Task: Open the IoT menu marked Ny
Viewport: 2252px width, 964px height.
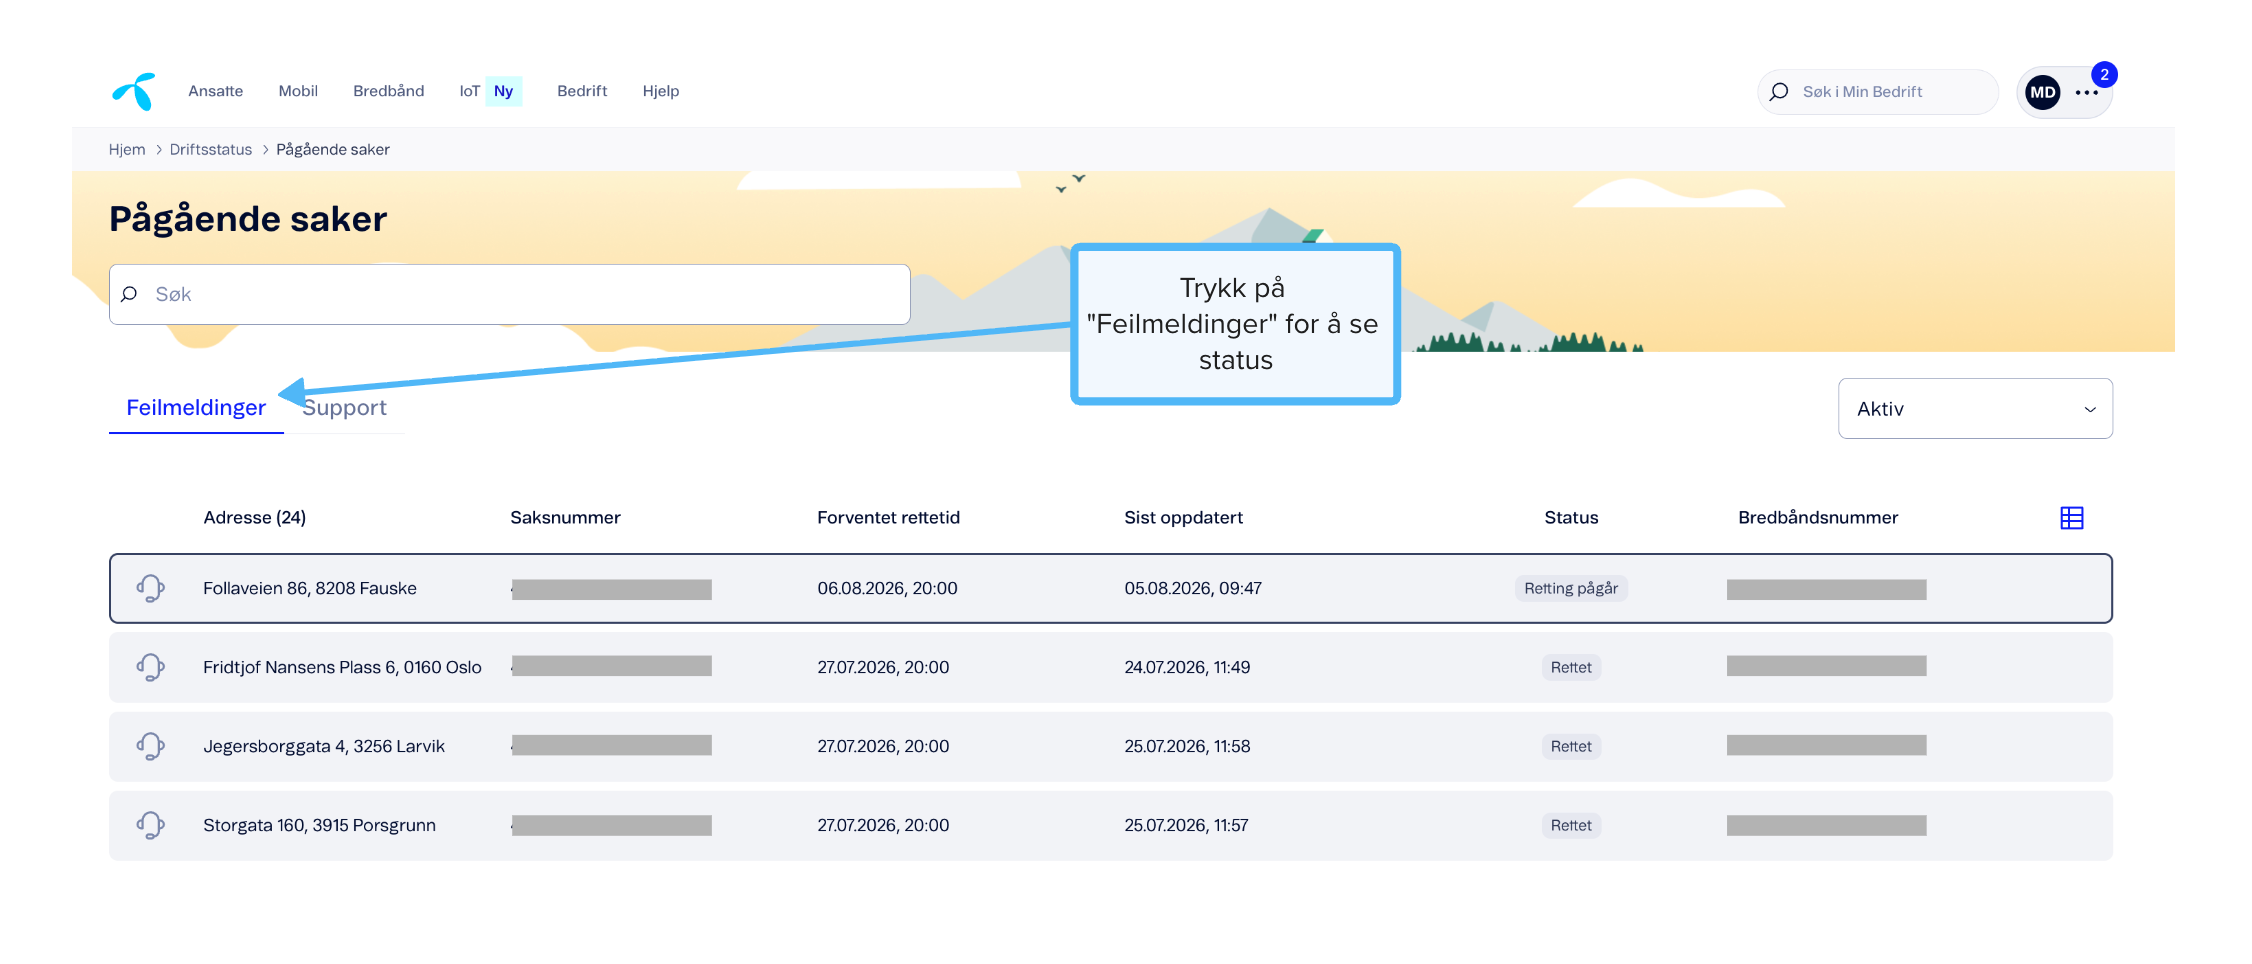Action: pos(490,91)
